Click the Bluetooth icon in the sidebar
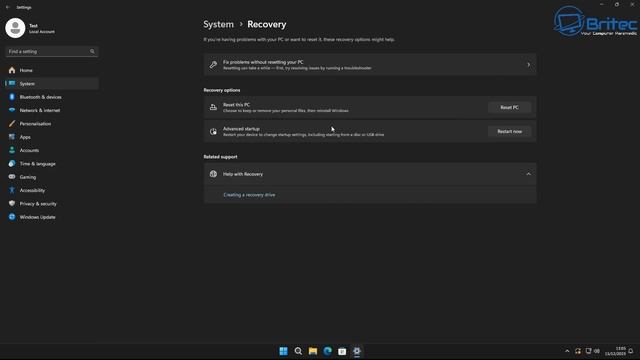Image resolution: width=640 pixels, height=360 pixels. pos(12,97)
